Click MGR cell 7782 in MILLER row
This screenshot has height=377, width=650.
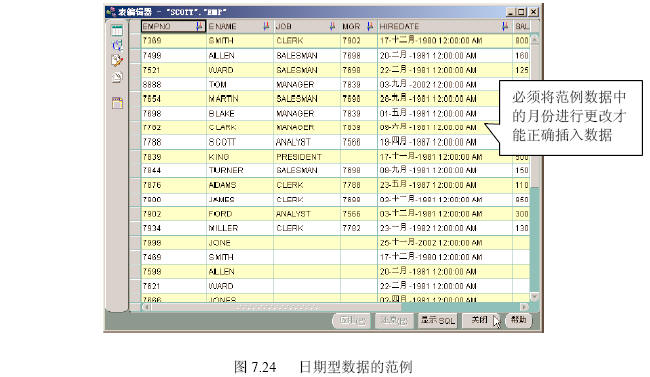359,228
